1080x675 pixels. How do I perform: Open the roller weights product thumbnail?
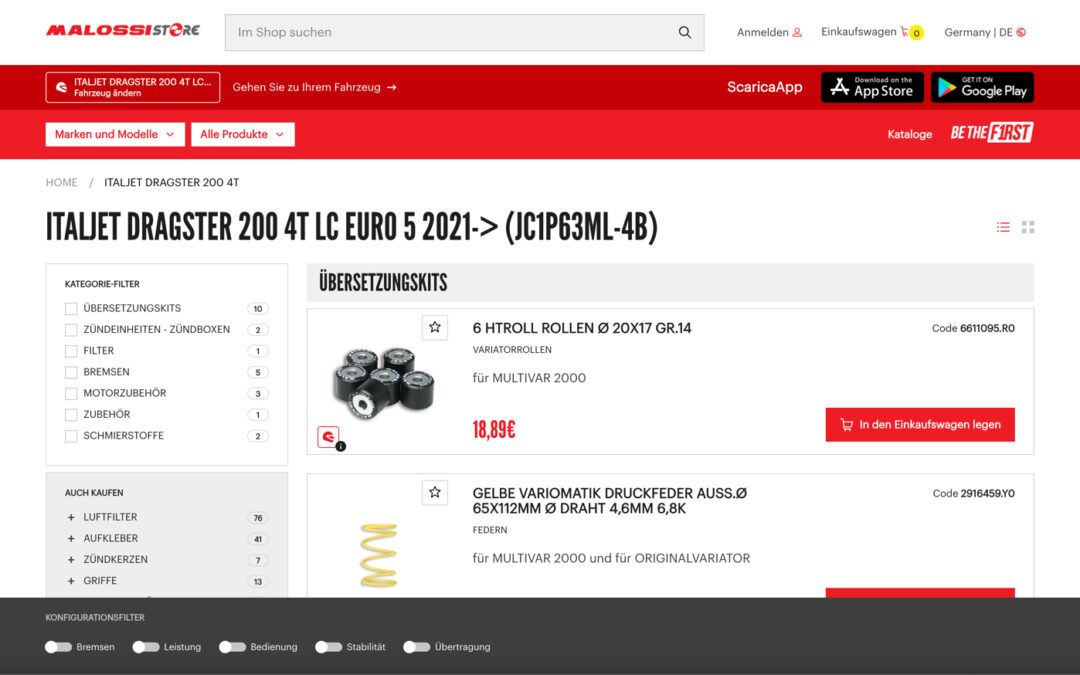[384, 382]
